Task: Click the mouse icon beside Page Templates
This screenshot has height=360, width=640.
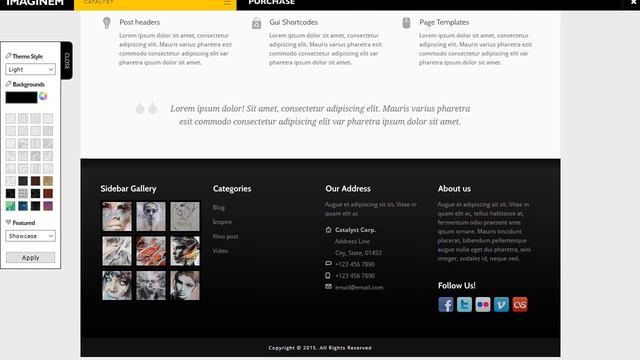Action: (406, 23)
